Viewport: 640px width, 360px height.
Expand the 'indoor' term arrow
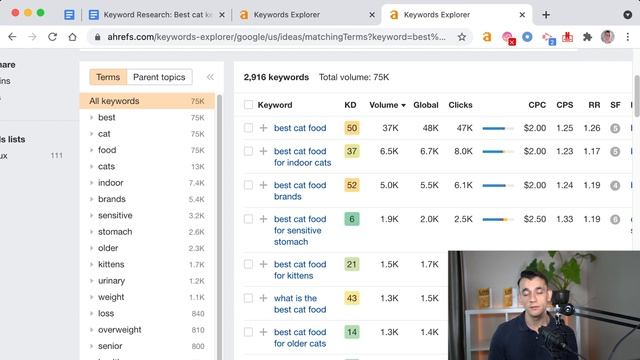[91, 183]
